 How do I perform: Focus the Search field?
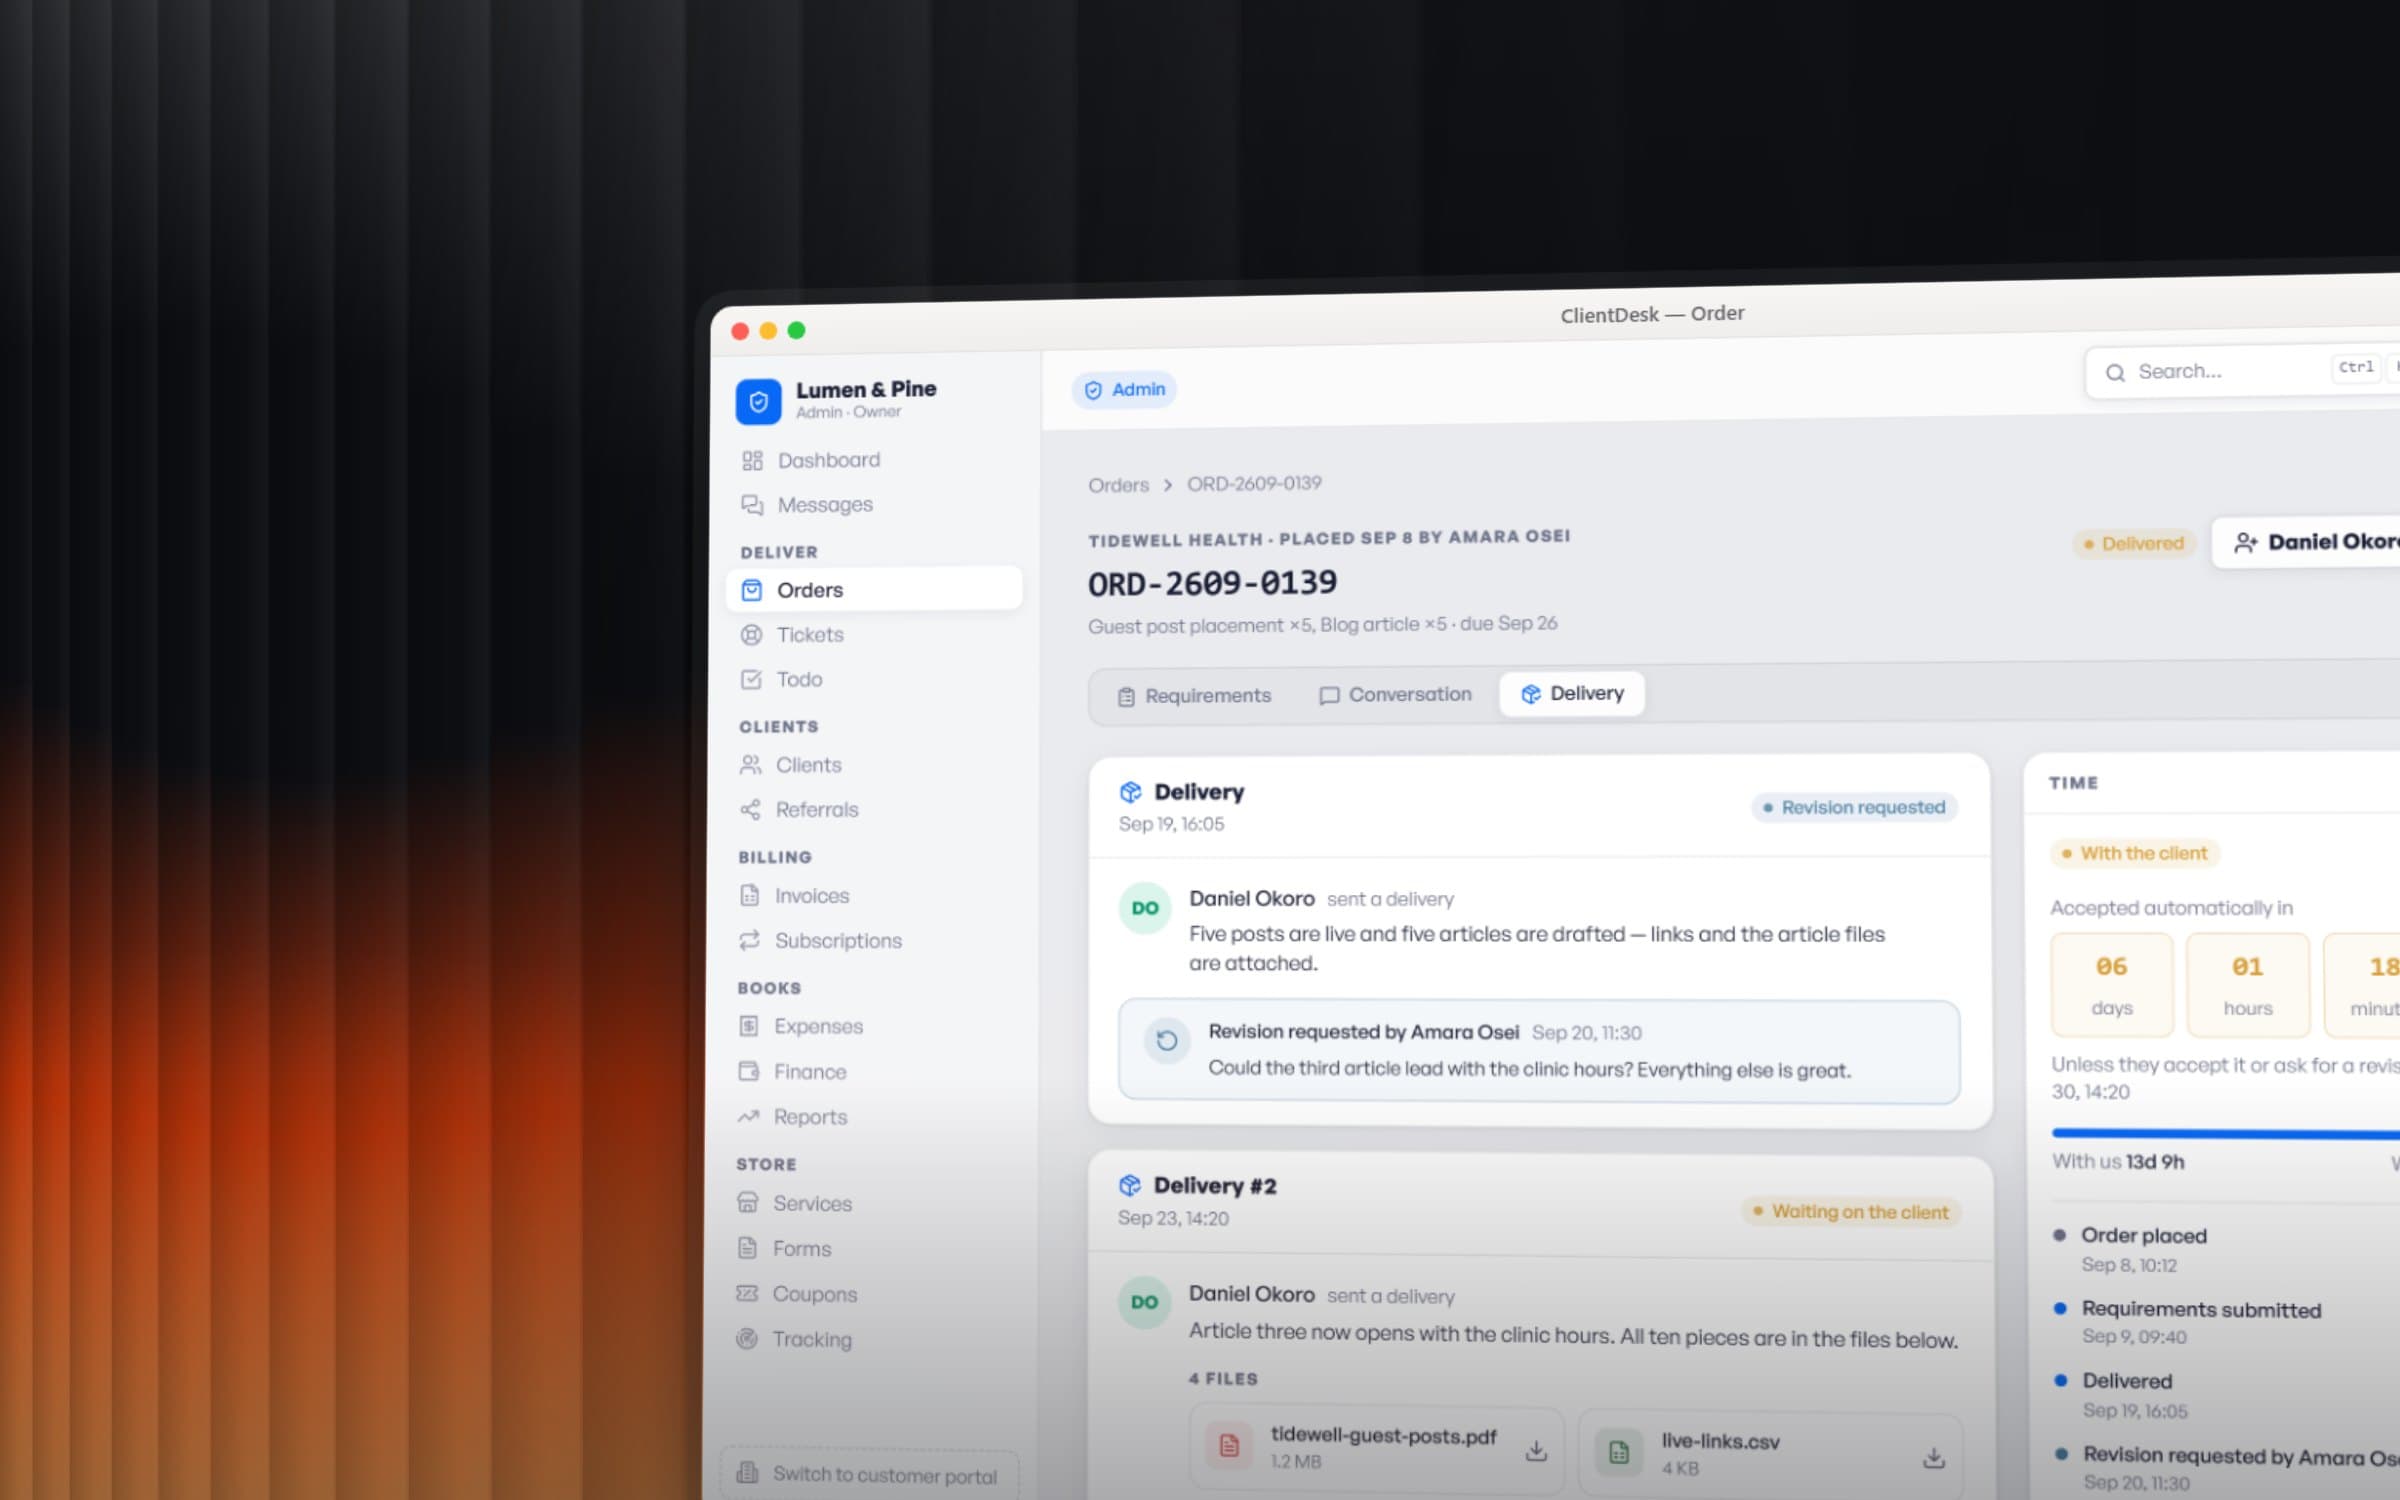2242,371
